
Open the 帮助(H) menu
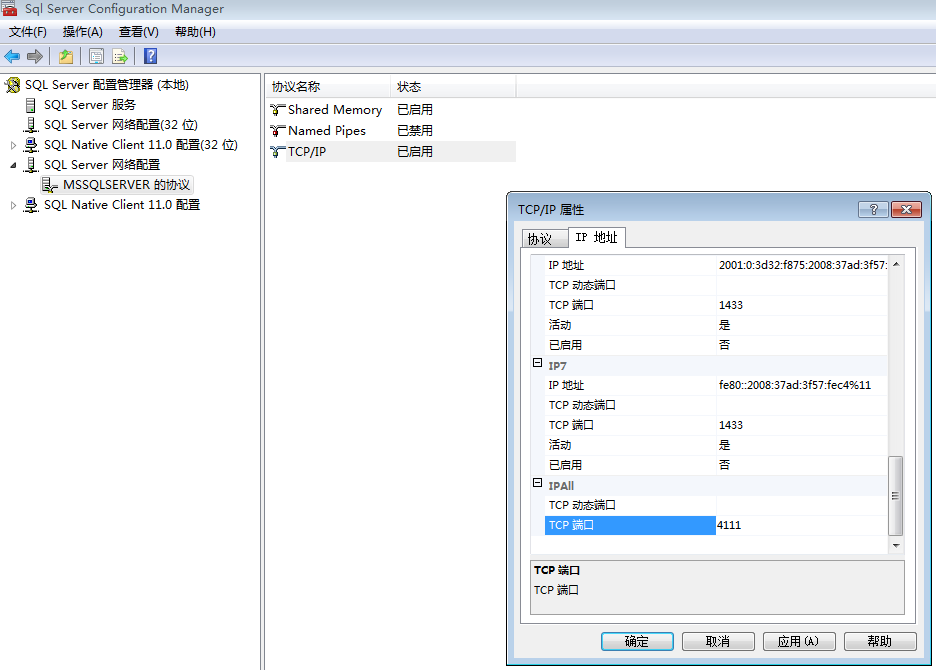[x=195, y=32]
